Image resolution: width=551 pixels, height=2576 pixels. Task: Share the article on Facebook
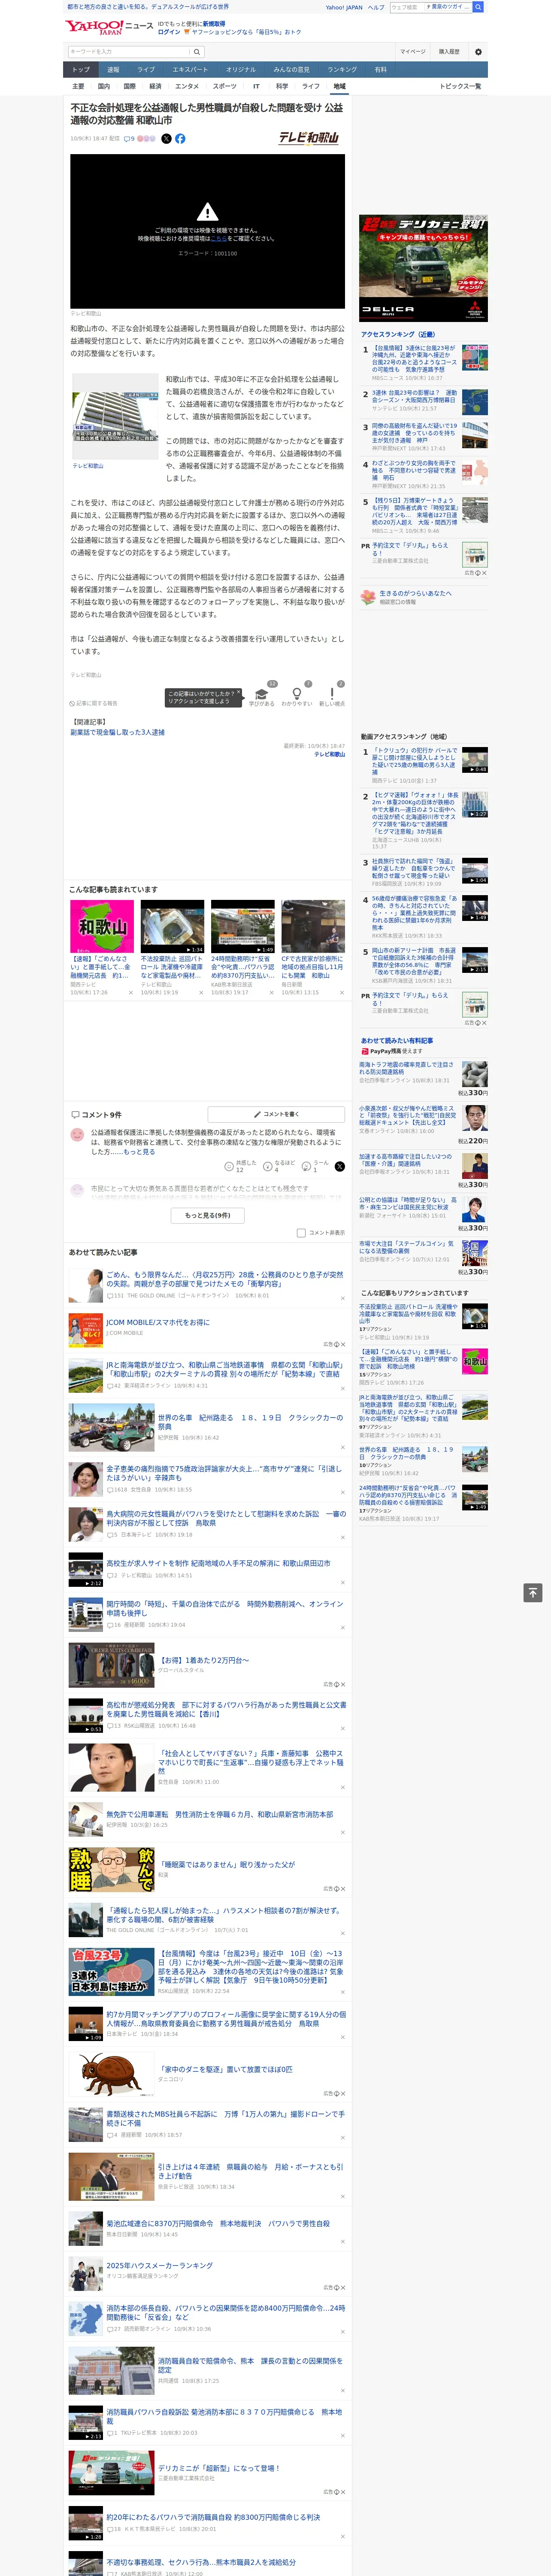click(180, 139)
